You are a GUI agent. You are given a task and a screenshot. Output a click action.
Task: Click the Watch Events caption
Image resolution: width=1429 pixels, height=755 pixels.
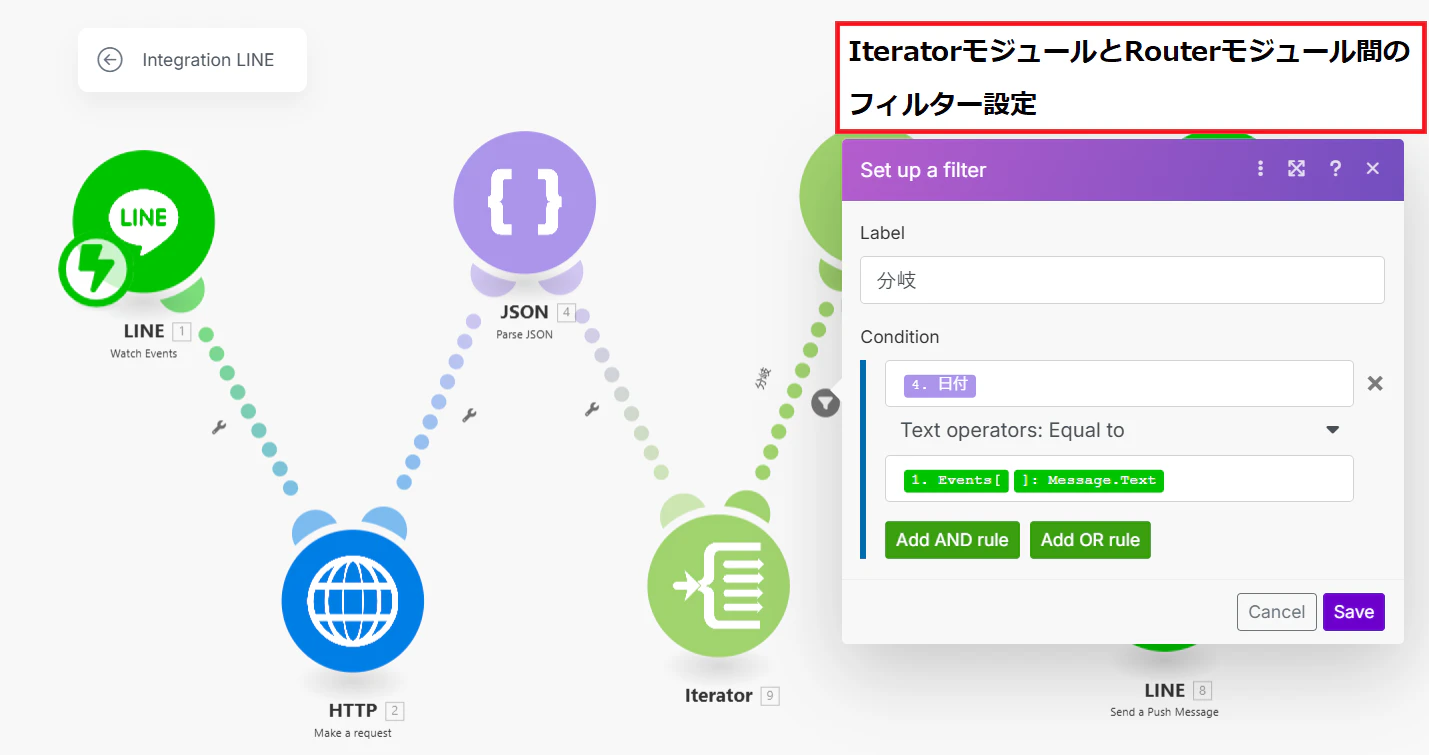pos(143,353)
